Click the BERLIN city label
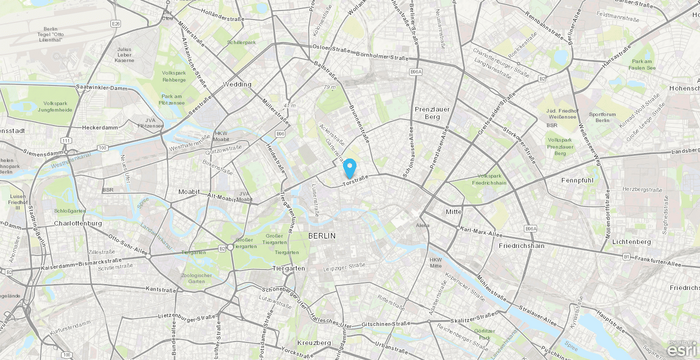The width and height of the screenshot is (700, 360). tap(322, 235)
